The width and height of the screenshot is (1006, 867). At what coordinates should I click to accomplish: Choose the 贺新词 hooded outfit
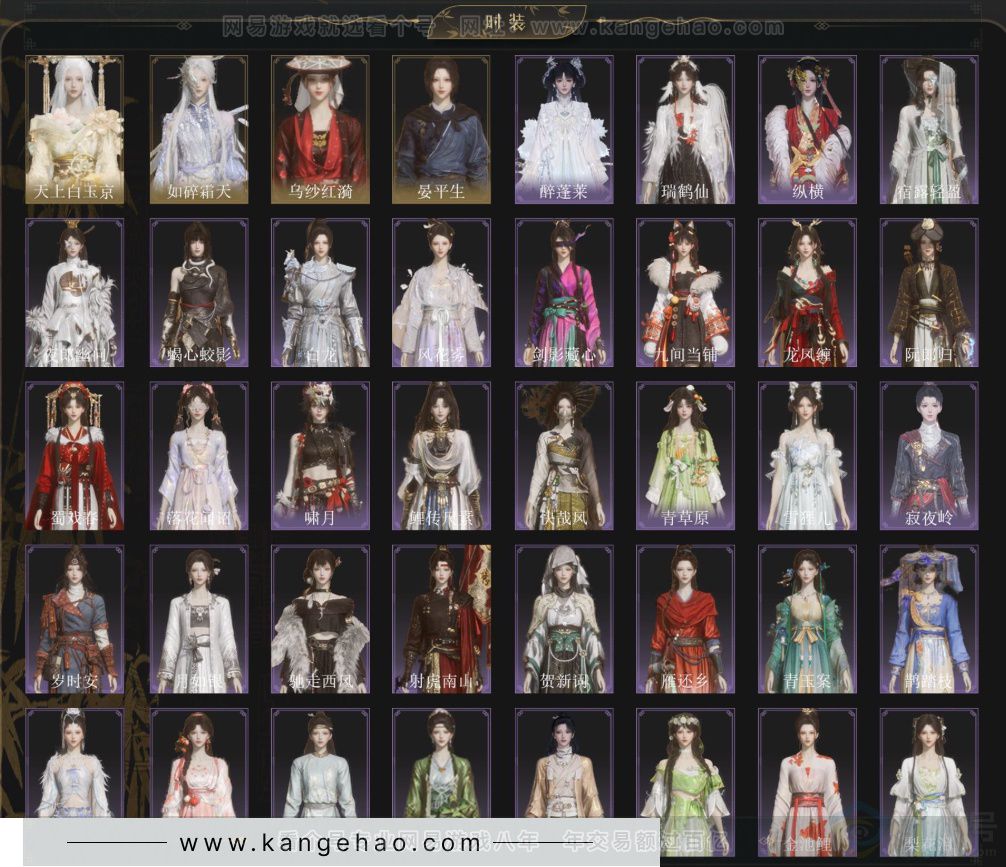tap(564, 620)
